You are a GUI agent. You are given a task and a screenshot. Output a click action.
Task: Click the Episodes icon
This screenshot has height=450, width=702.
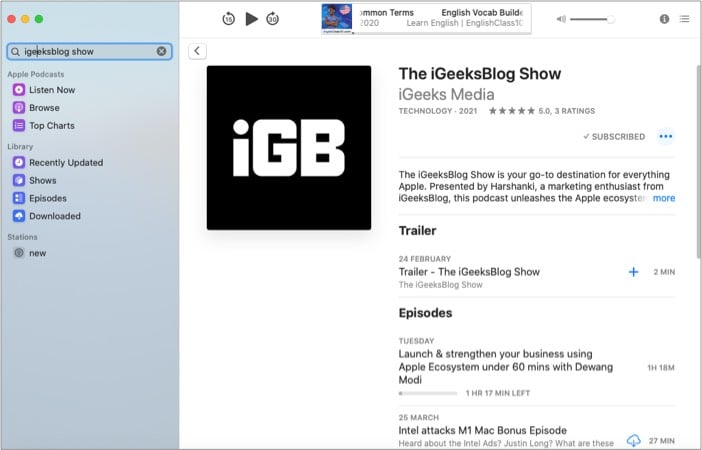(x=19, y=198)
